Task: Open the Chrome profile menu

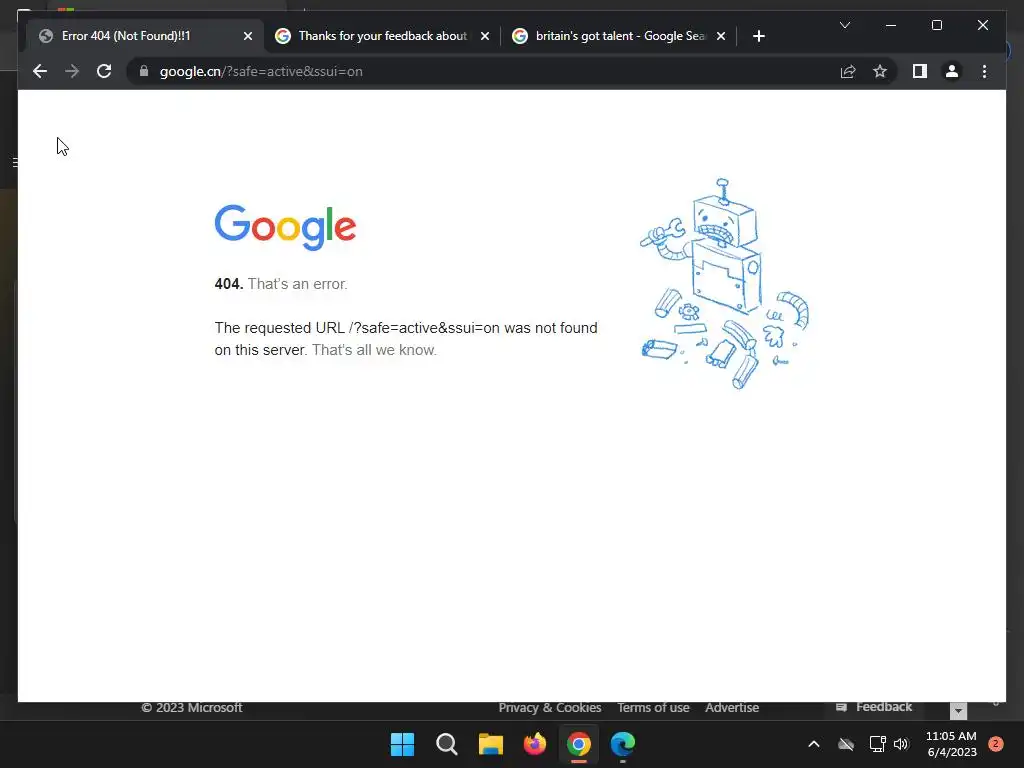Action: click(952, 71)
